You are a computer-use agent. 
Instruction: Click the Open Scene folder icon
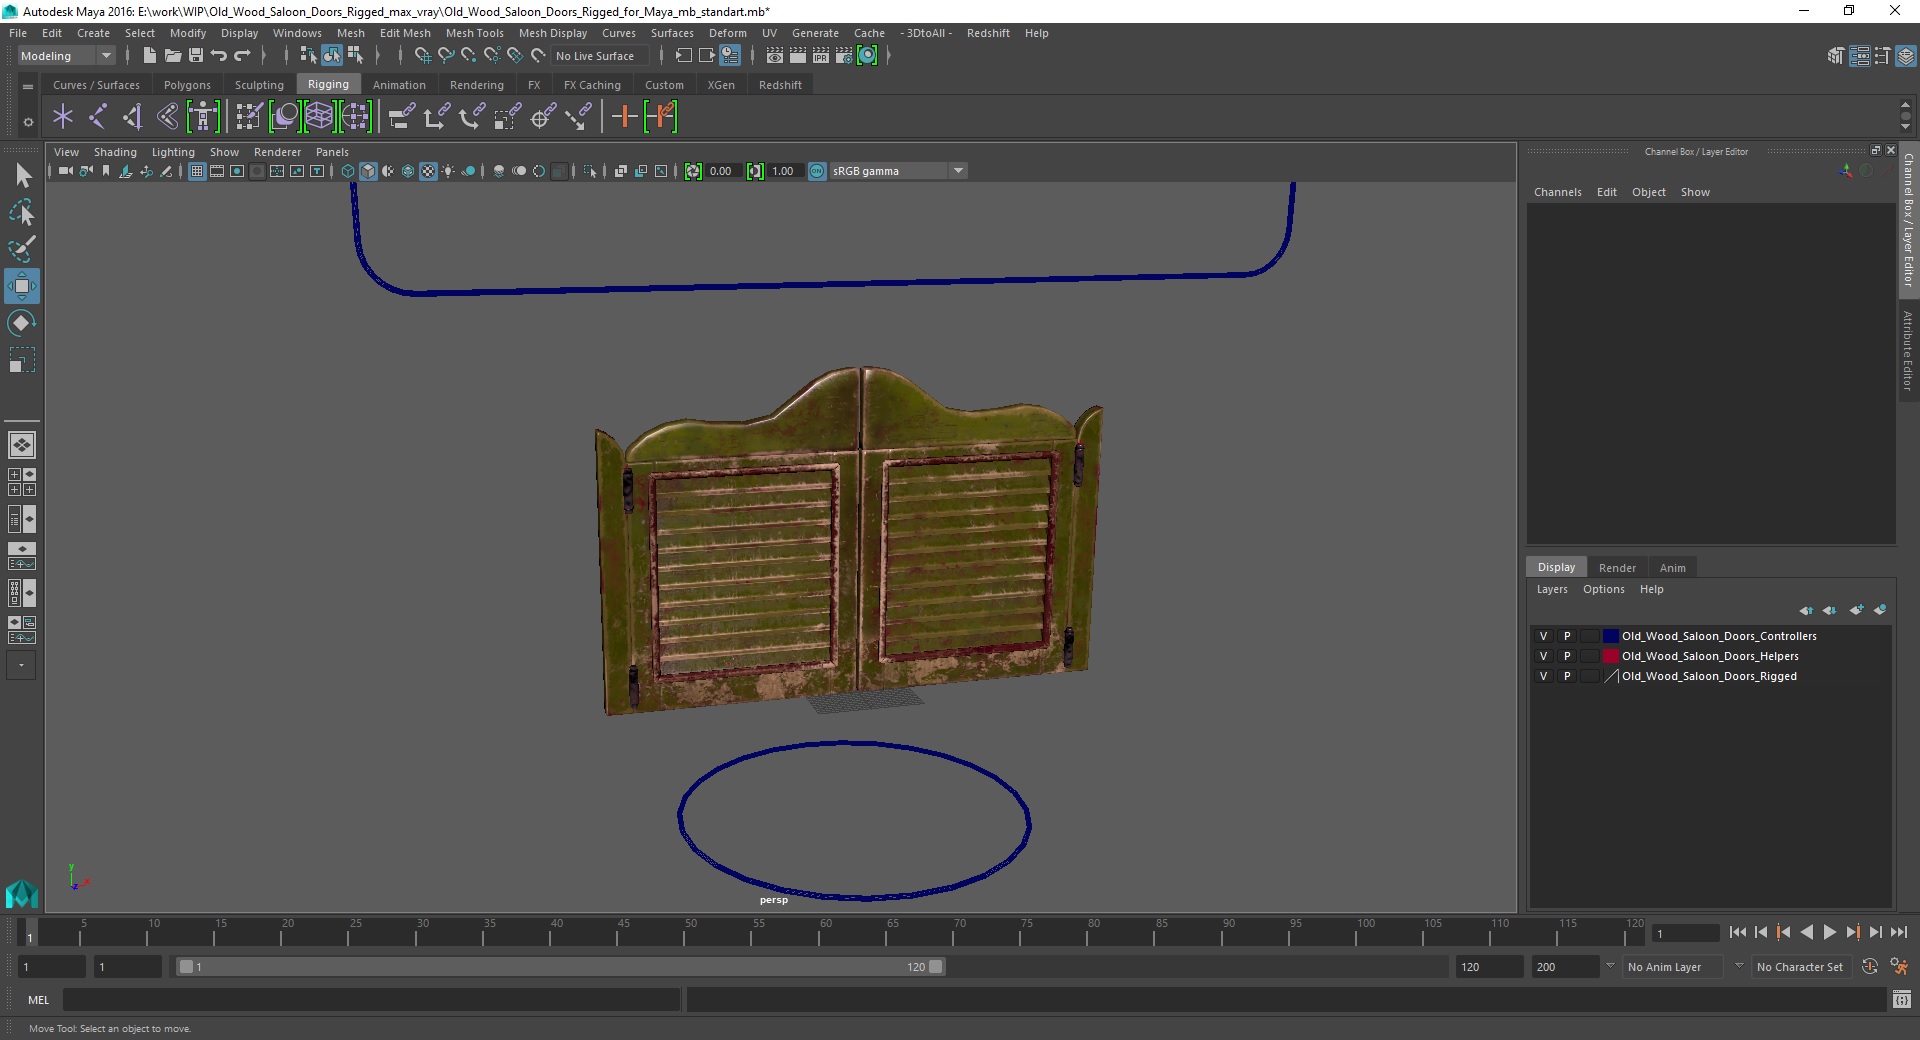tap(172, 56)
